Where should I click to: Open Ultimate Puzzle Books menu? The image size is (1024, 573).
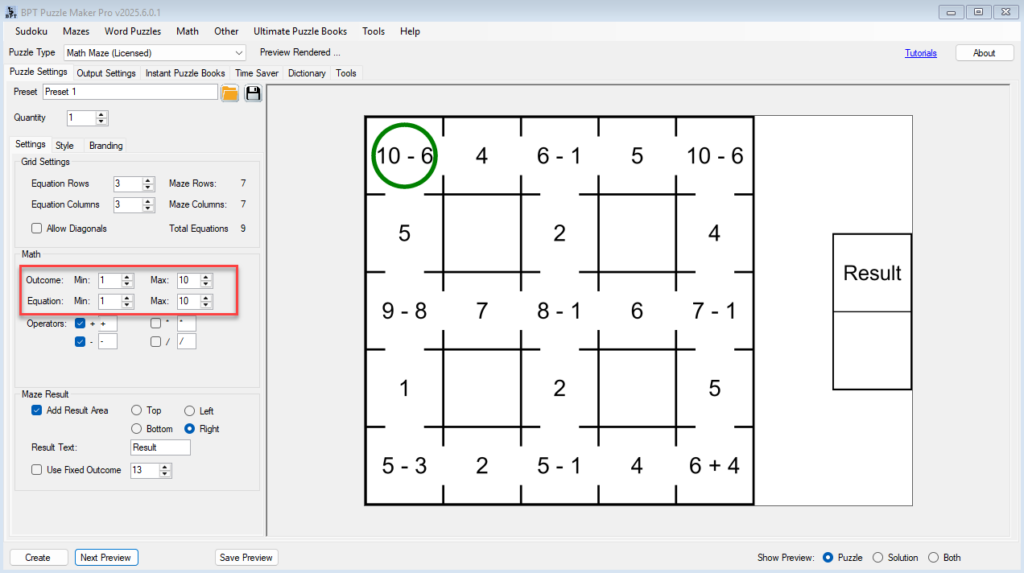[x=300, y=31]
